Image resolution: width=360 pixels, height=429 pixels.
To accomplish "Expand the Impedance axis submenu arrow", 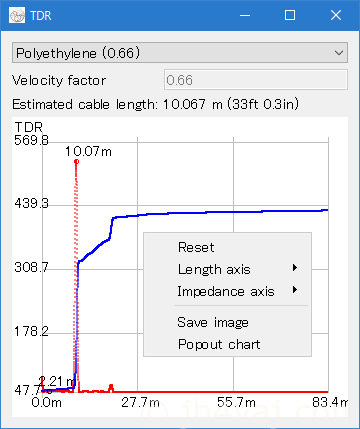I will point(295,290).
